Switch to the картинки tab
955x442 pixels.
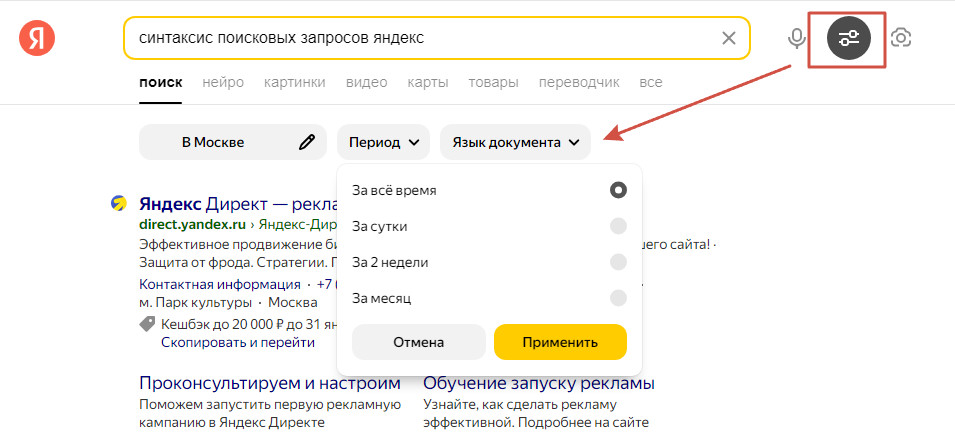pyautogui.click(x=294, y=82)
